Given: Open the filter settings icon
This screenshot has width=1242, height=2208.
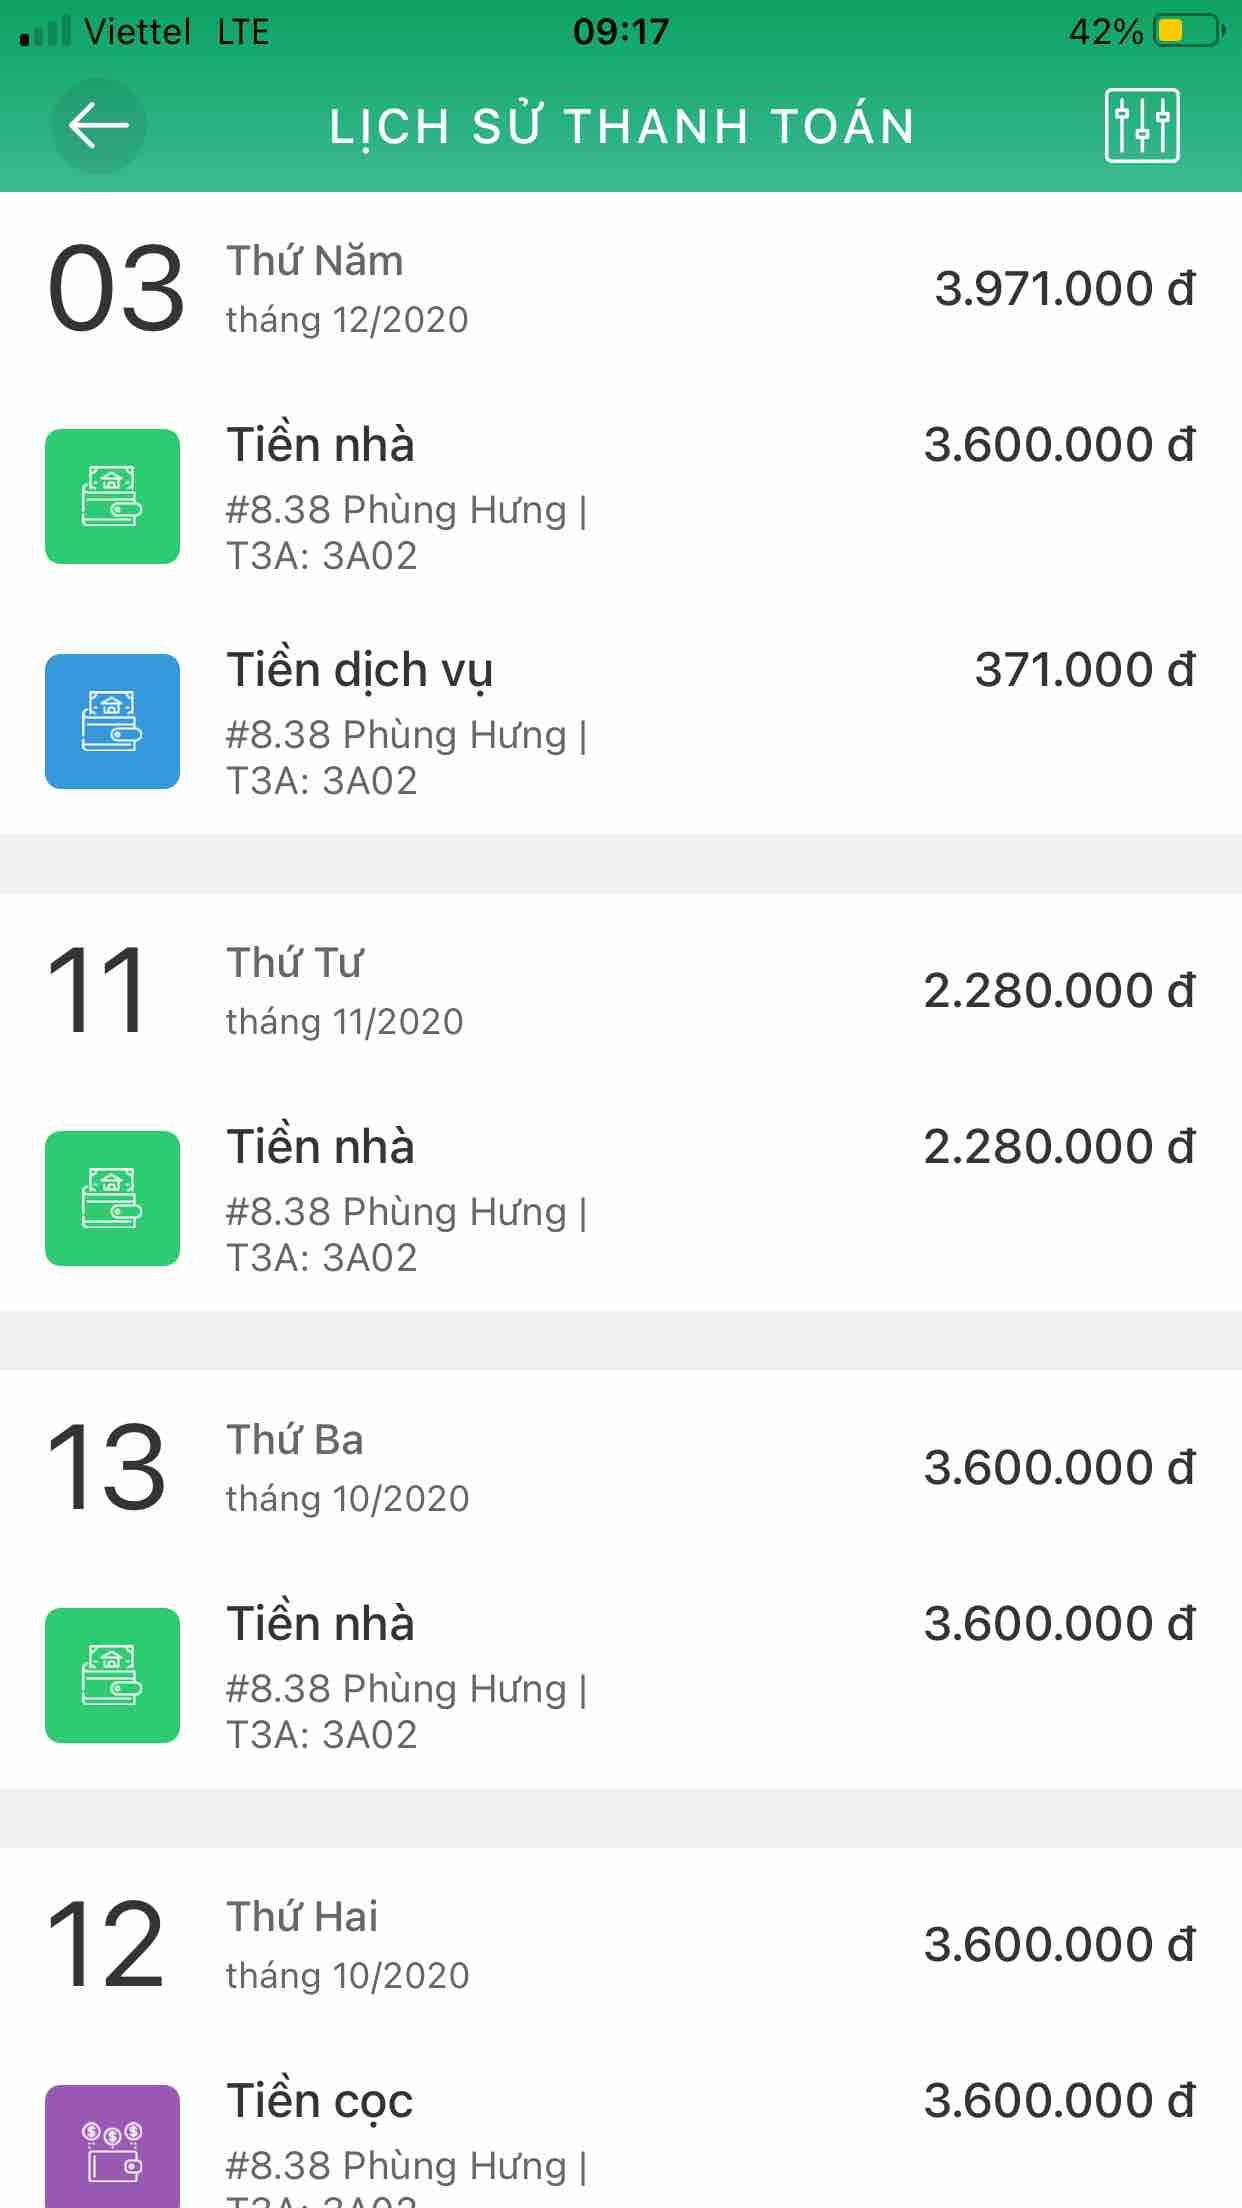Looking at the screenshot, I should (1142, 126).
